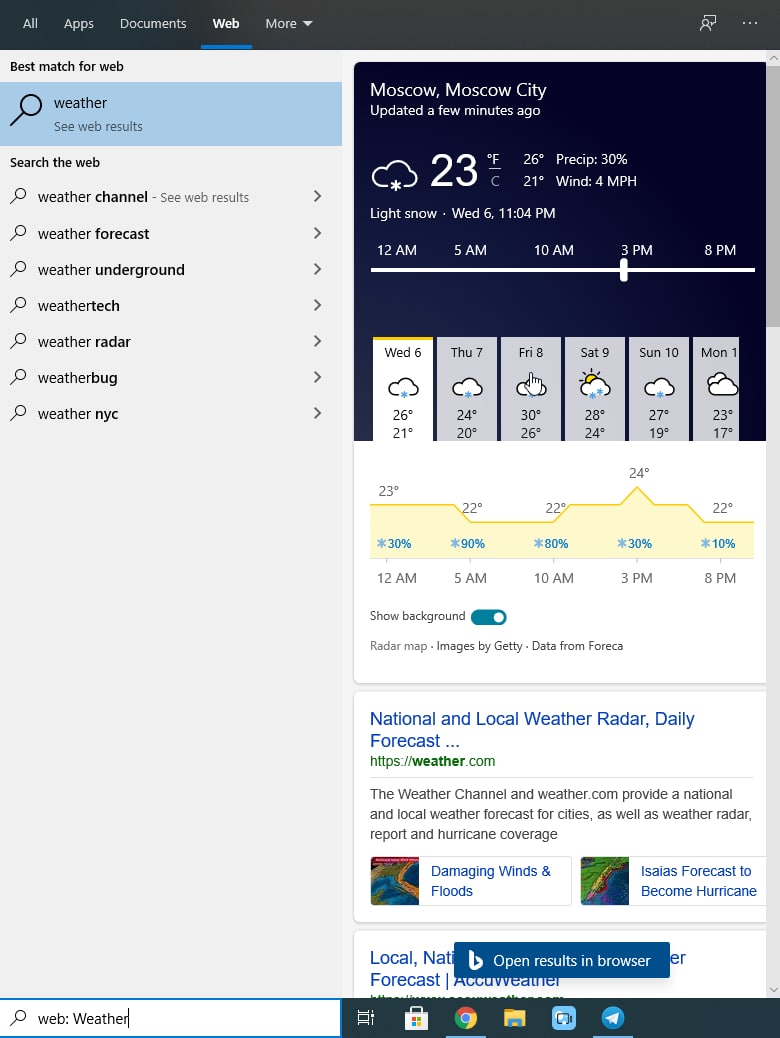Expand the 'weather nyc' suggestion arrow
The height and width of the screenshot is (1038, 780).
[317, 413]
